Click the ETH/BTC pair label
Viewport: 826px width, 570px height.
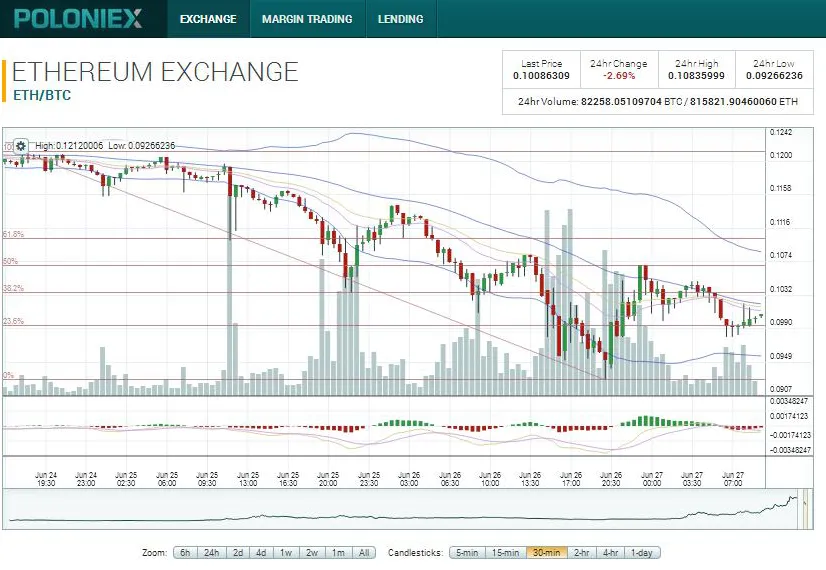point(42,95)
